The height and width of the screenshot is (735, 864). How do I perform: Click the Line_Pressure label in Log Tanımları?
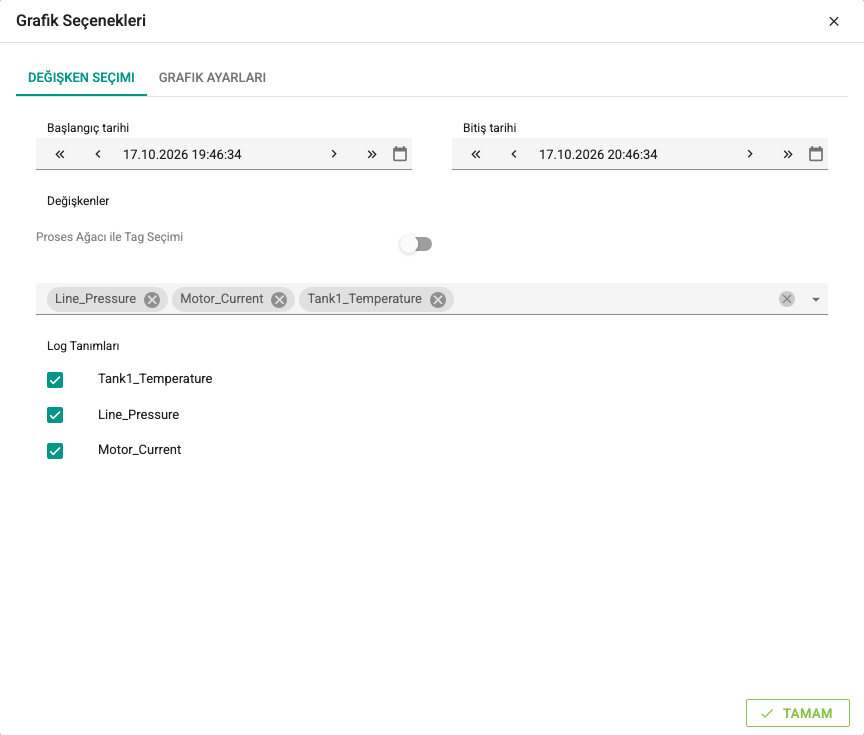click(138, 415)
